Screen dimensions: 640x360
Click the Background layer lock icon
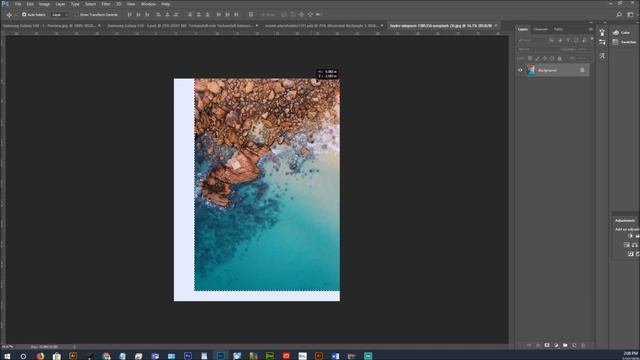pyautogui.click(x=582, y=70)
